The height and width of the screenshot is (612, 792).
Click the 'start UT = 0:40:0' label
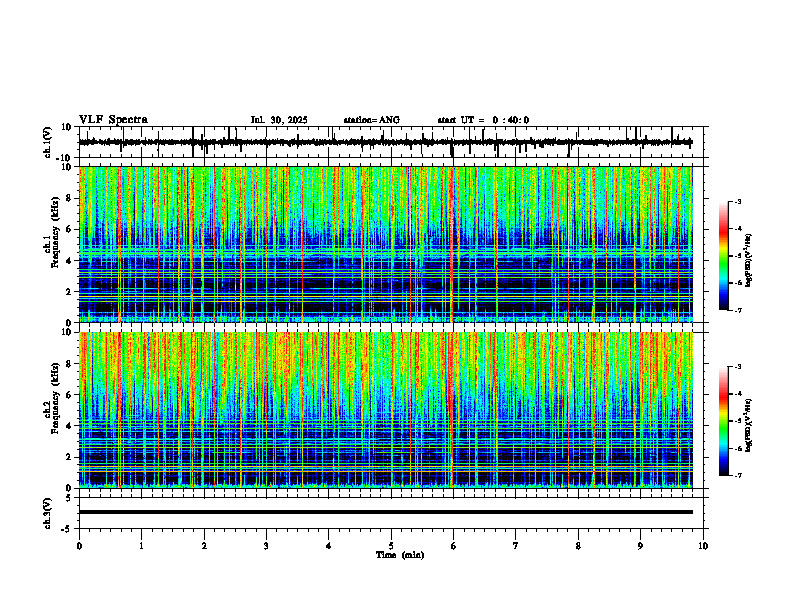pos(483,120)
